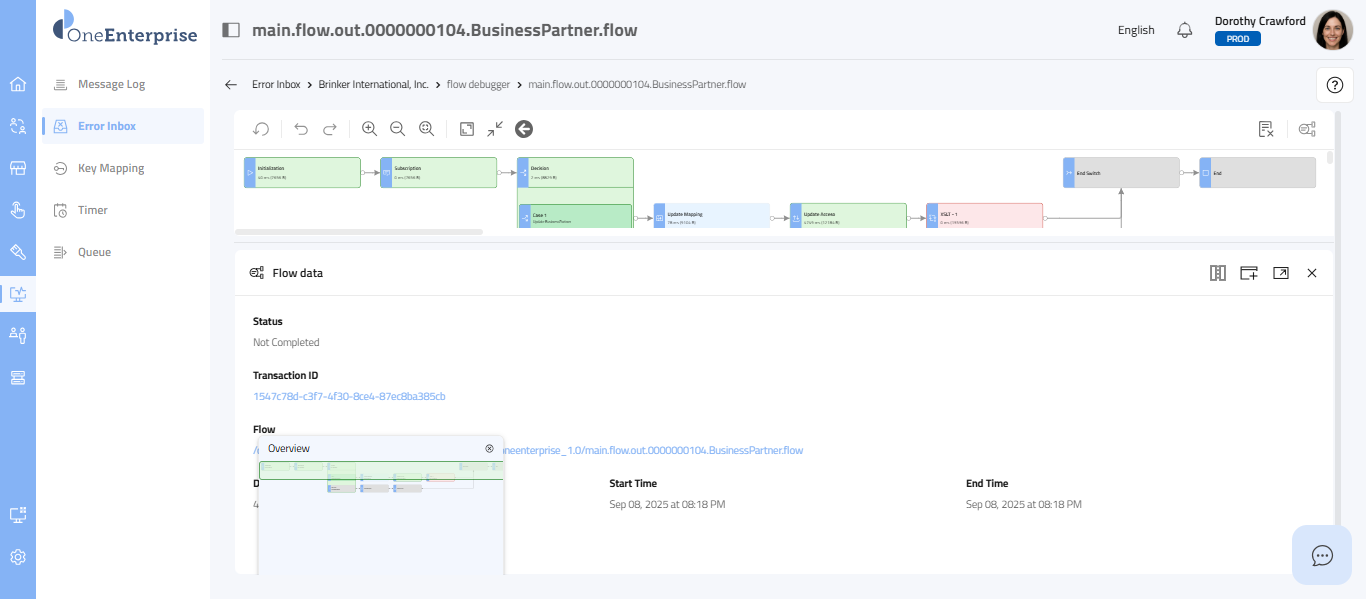Click the flow data icon in toolbar

click(1306, 129)
